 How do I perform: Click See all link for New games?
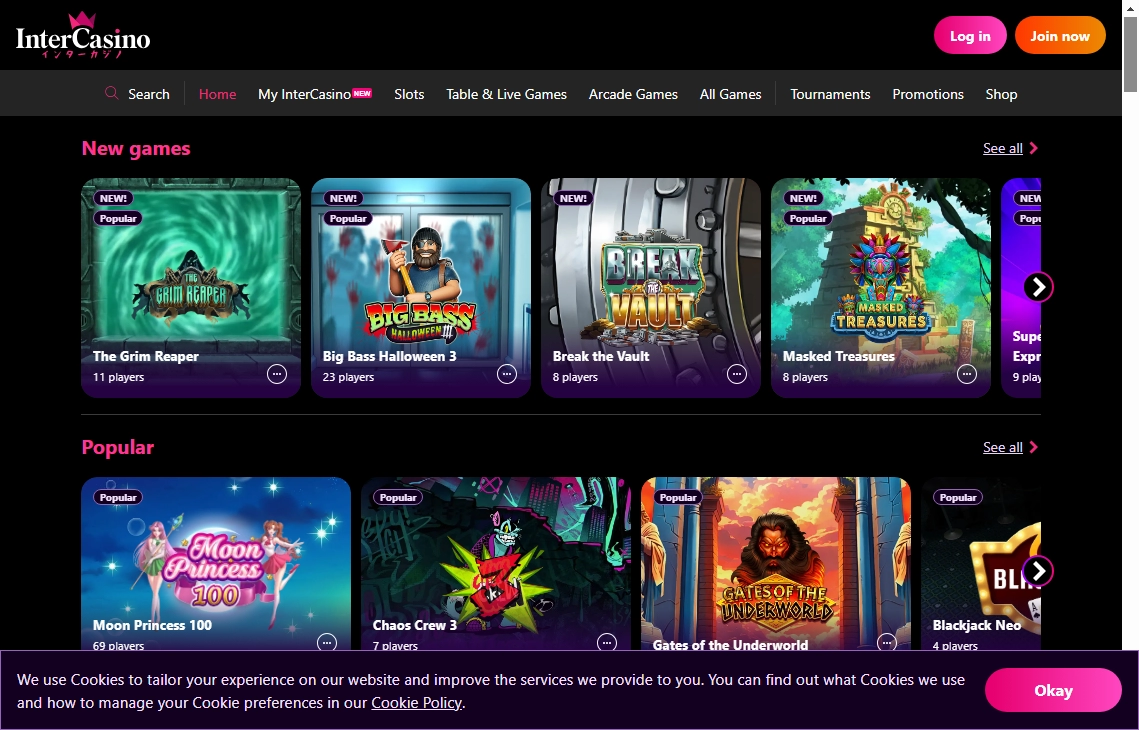point(1002,148)
